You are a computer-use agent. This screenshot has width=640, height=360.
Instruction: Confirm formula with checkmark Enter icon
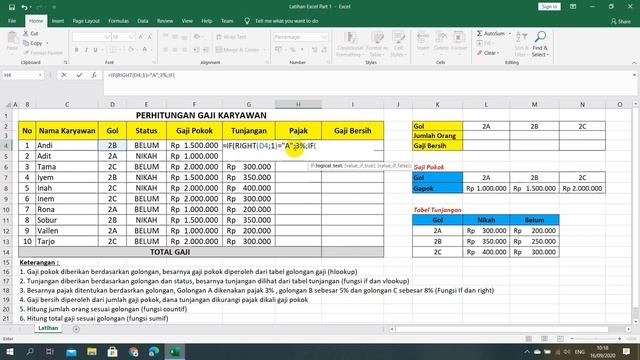click(x=79, y=75)
